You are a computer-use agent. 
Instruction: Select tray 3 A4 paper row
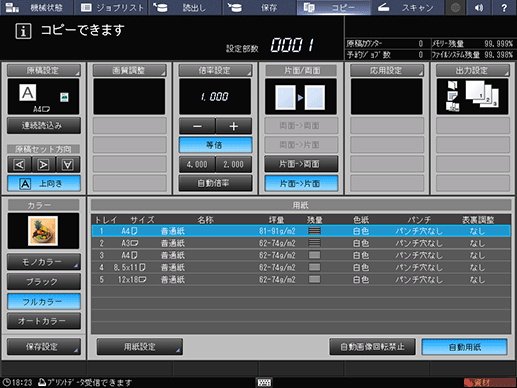[x=301, y=255]
